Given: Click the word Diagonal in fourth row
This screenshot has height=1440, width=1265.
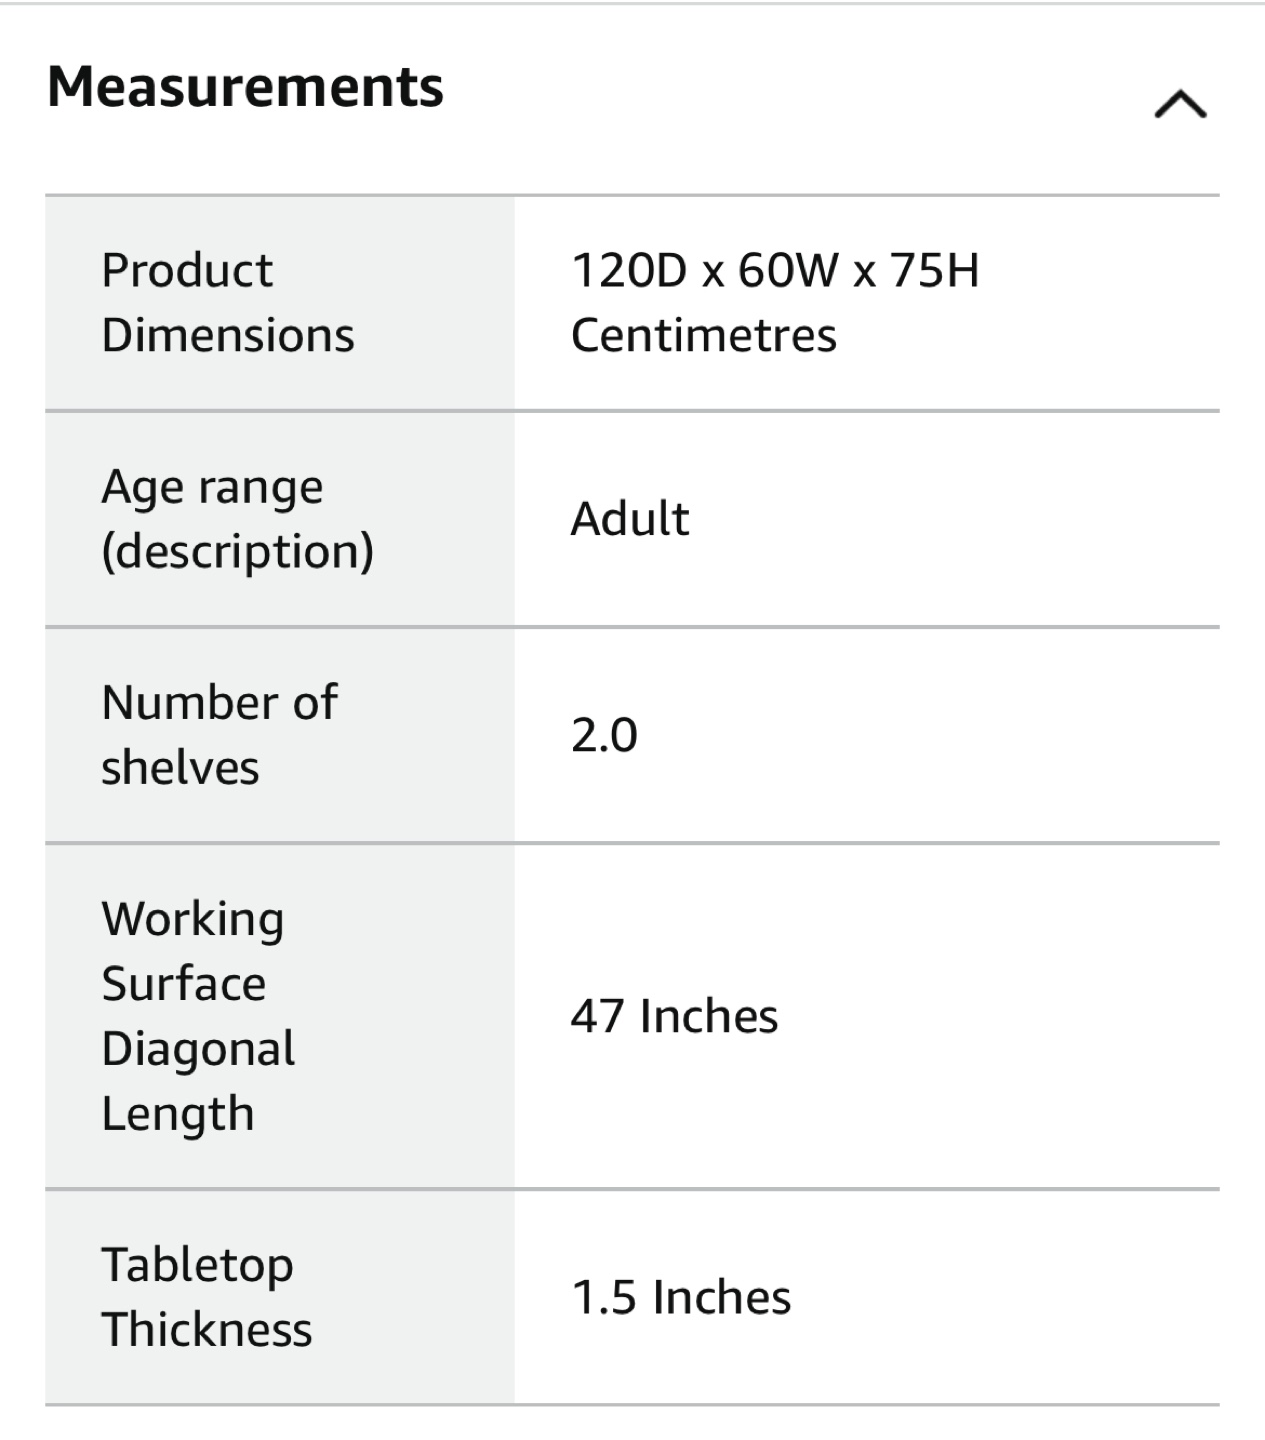Looking at the screenshot, I should pyautogui.click(x=198, y=1049).
